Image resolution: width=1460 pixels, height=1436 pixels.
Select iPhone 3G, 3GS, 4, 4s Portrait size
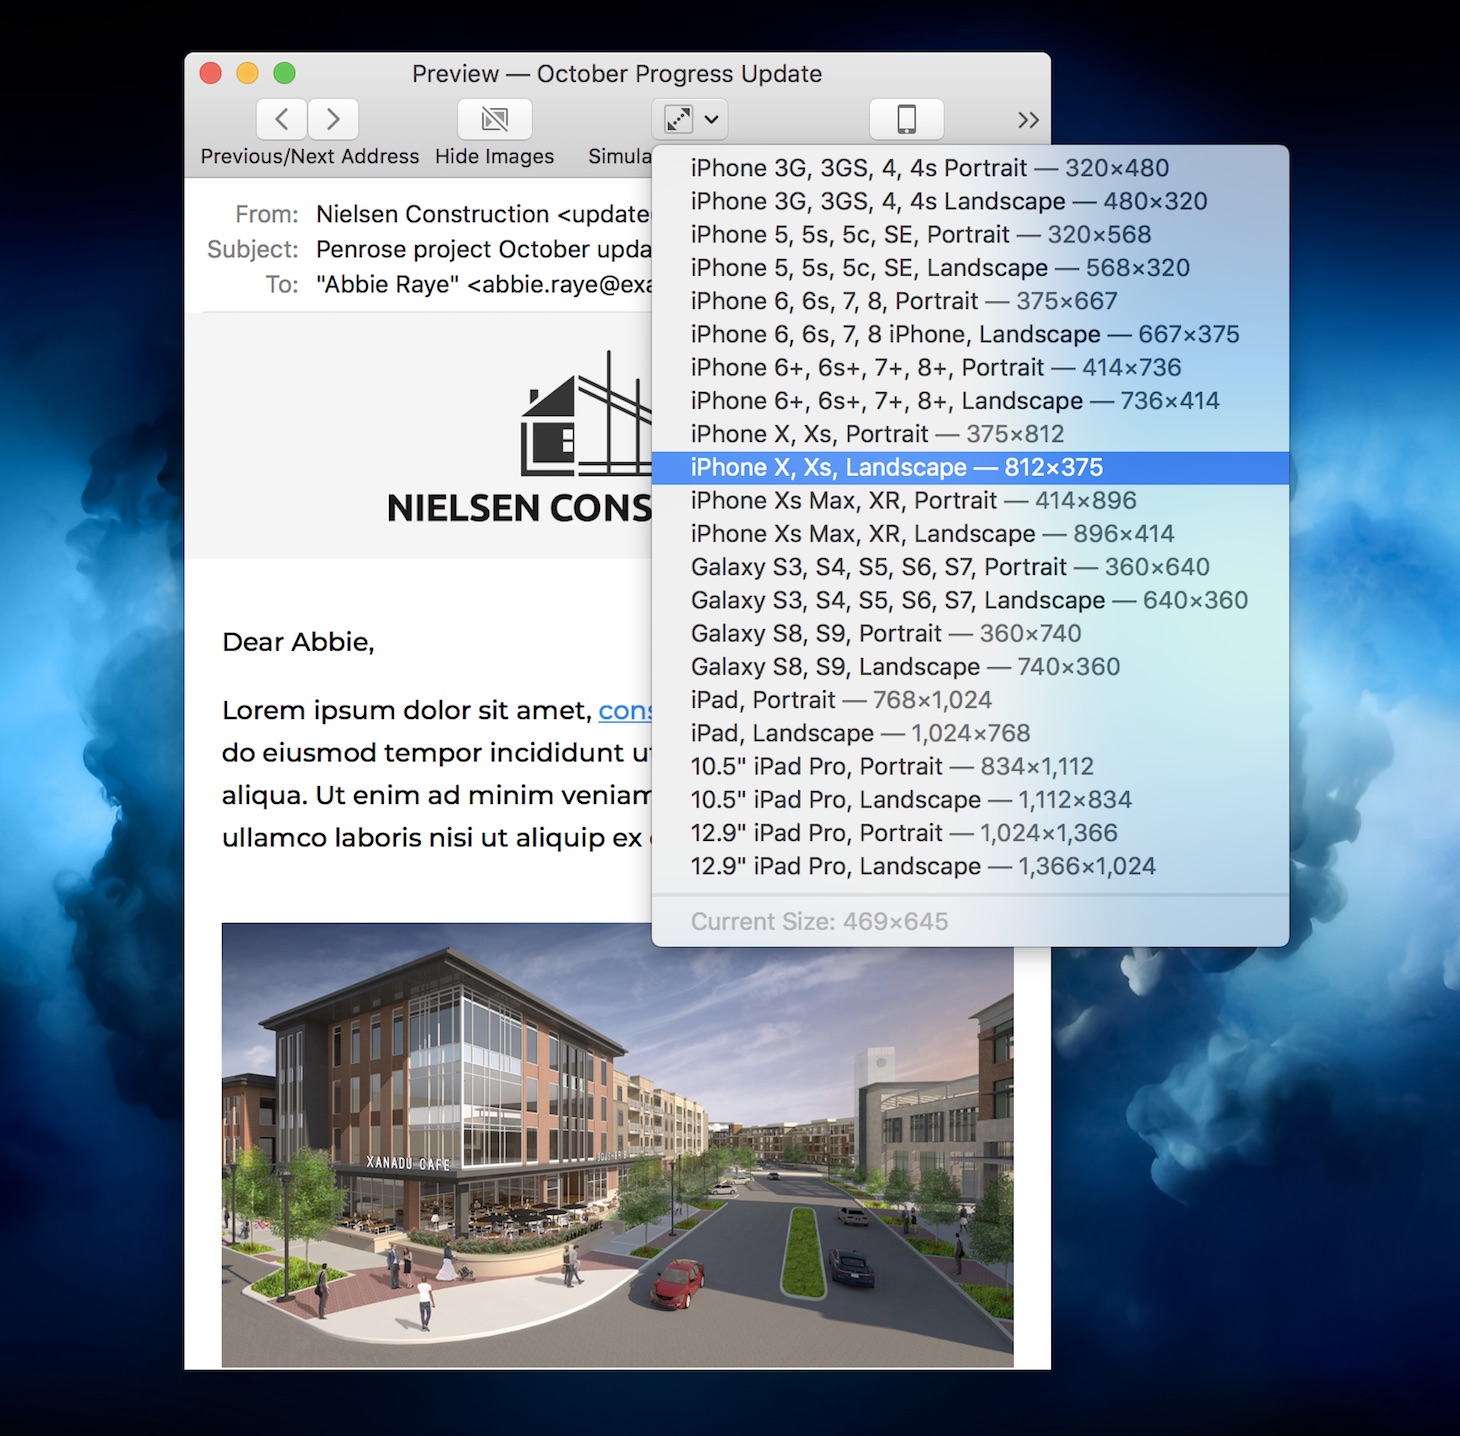coord(970,168)
